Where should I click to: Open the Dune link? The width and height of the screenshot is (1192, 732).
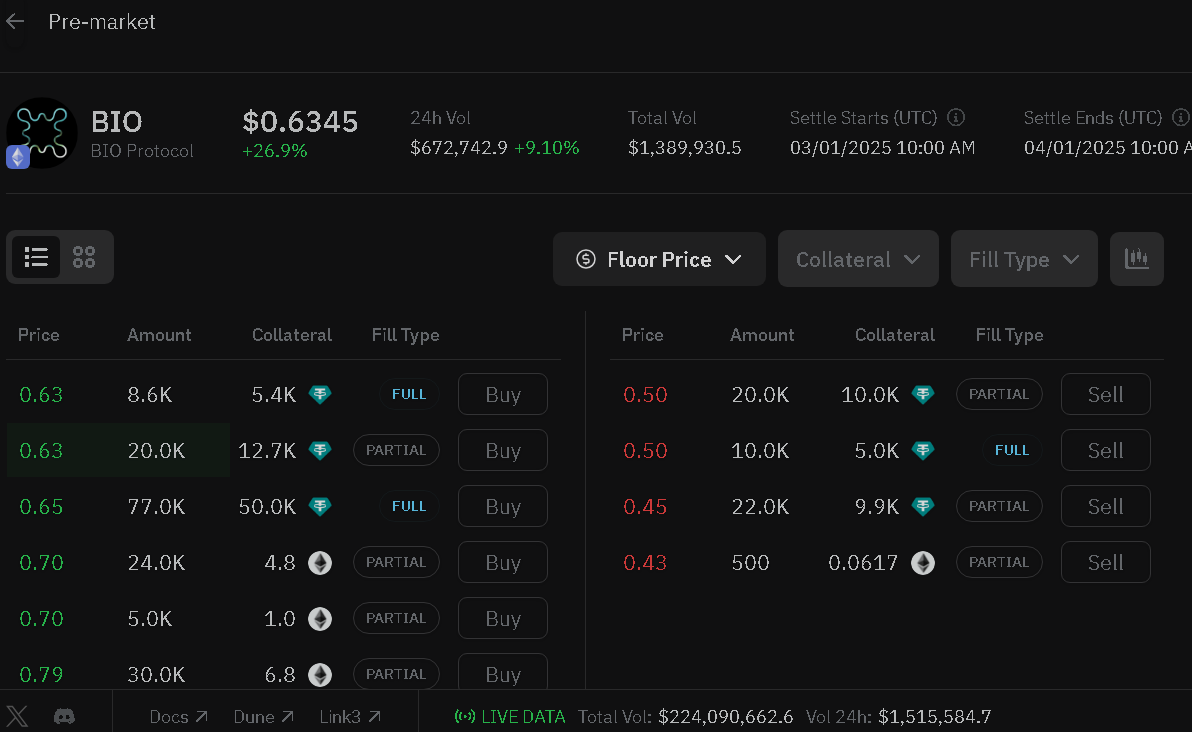(264, 717)
